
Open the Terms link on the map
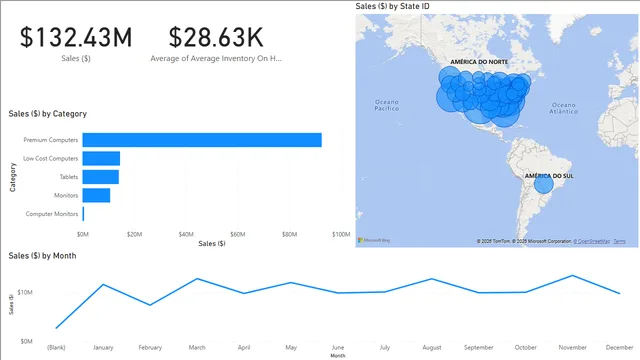619,241
